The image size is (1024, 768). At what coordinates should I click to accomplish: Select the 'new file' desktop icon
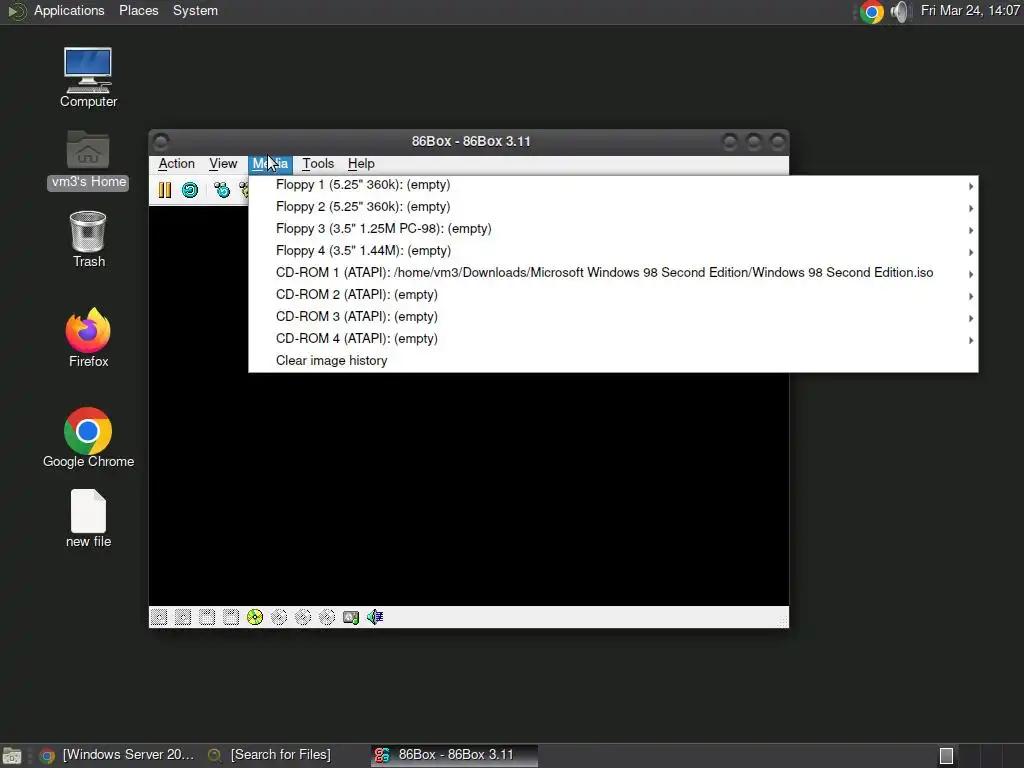(x=88, y=519)
